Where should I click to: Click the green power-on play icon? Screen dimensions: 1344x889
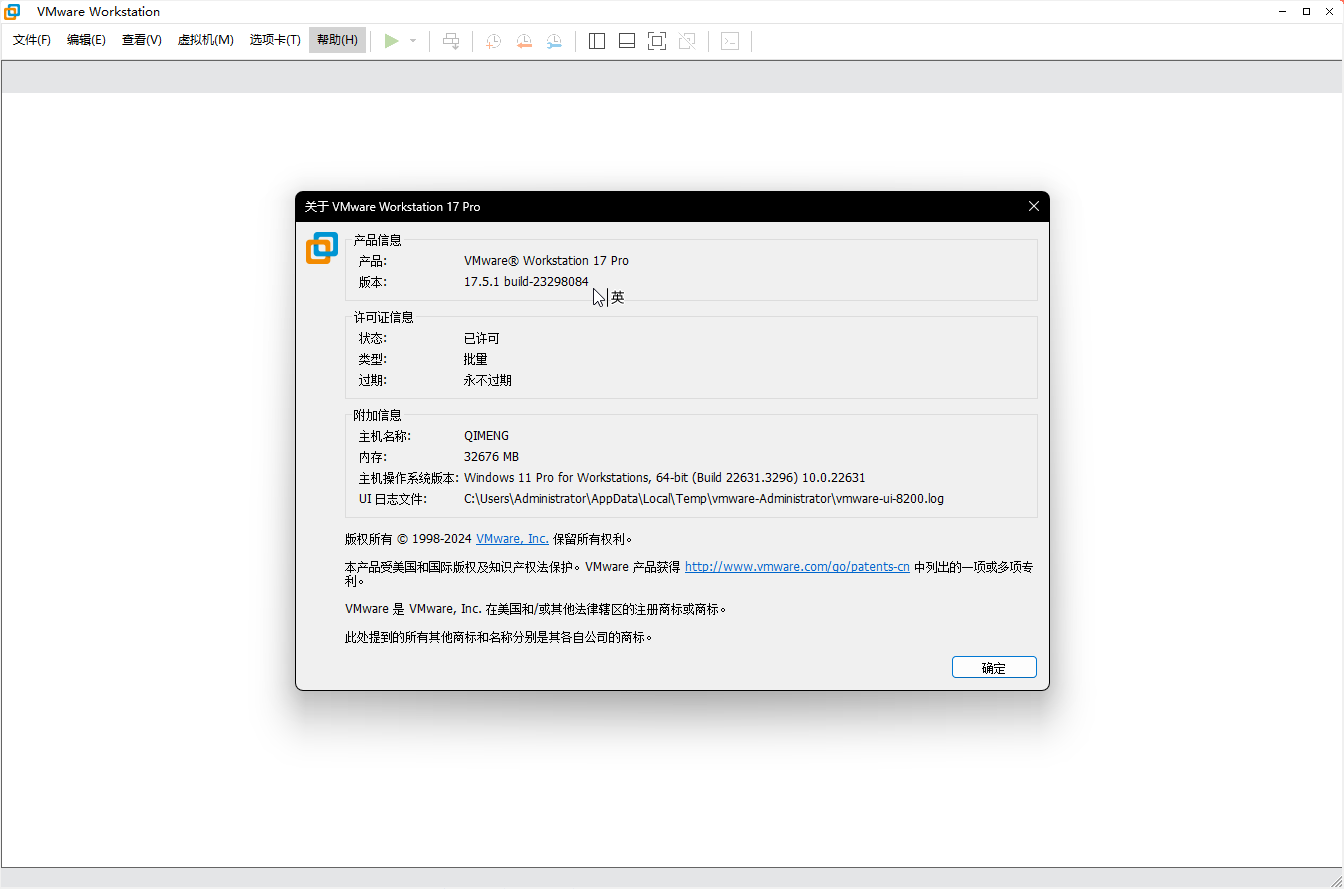(x=391, y=41)
